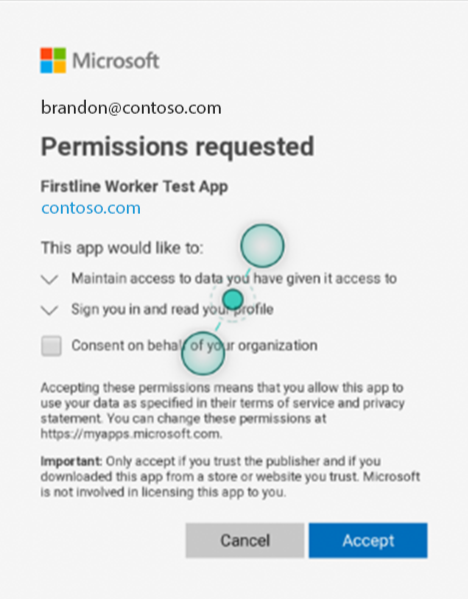Expand the Maintain access permission chevron

pos(50,279)
